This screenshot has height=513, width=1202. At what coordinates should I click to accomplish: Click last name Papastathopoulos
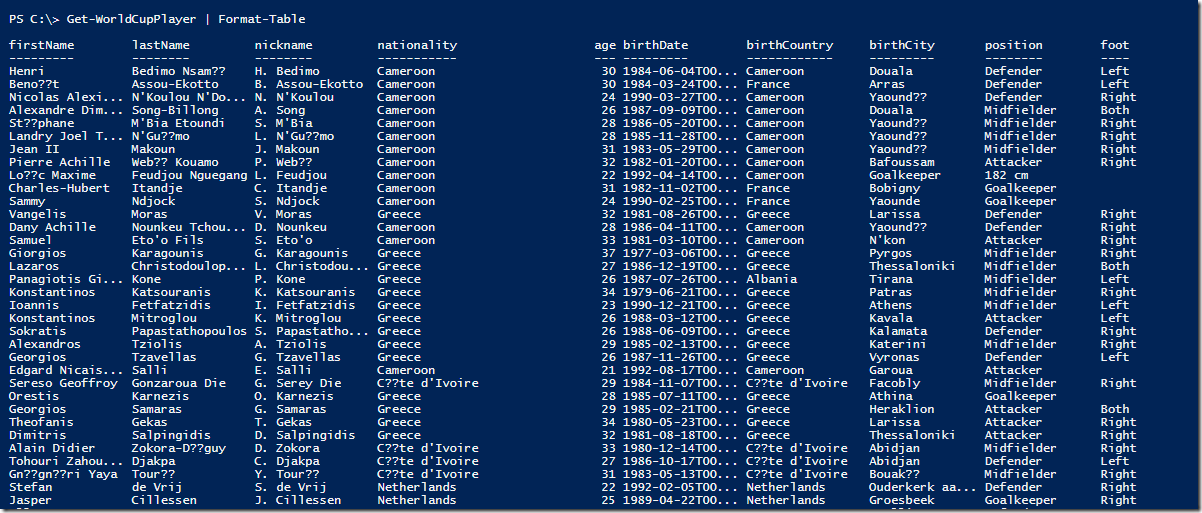(190, 331)
